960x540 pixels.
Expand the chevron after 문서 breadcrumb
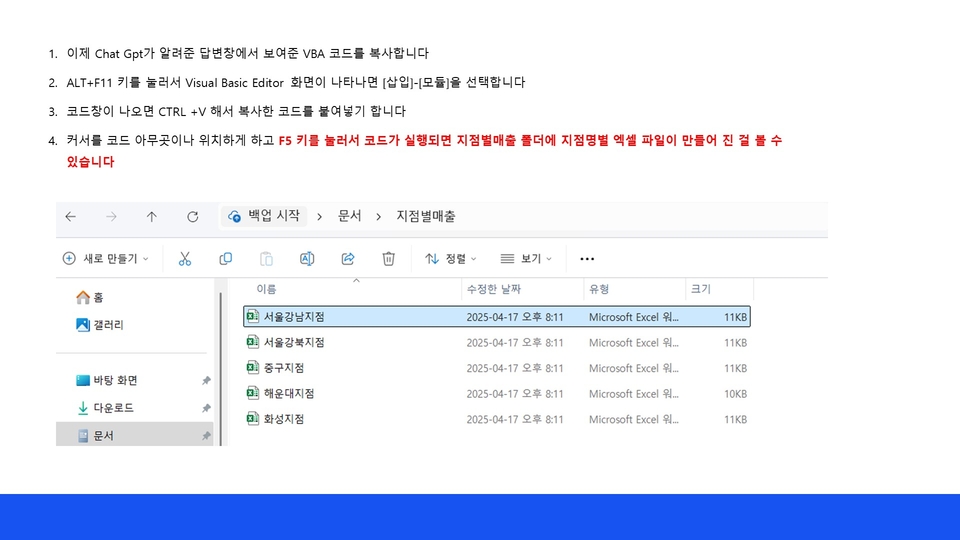click(x=378, y=217)
